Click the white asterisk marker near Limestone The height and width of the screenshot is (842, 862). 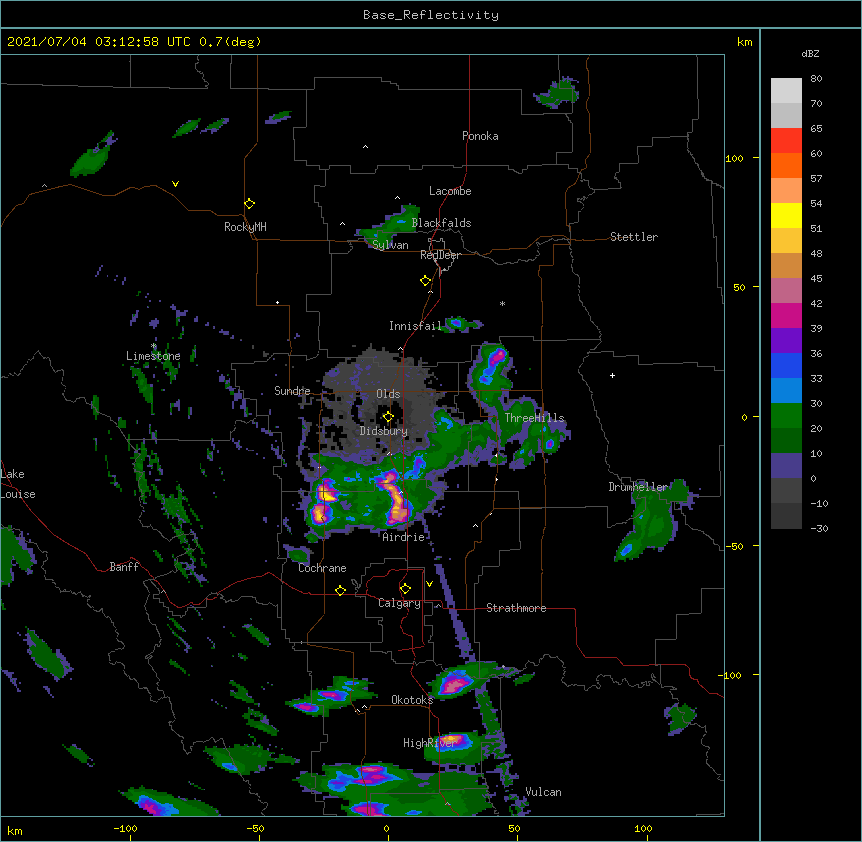point(153,346)
